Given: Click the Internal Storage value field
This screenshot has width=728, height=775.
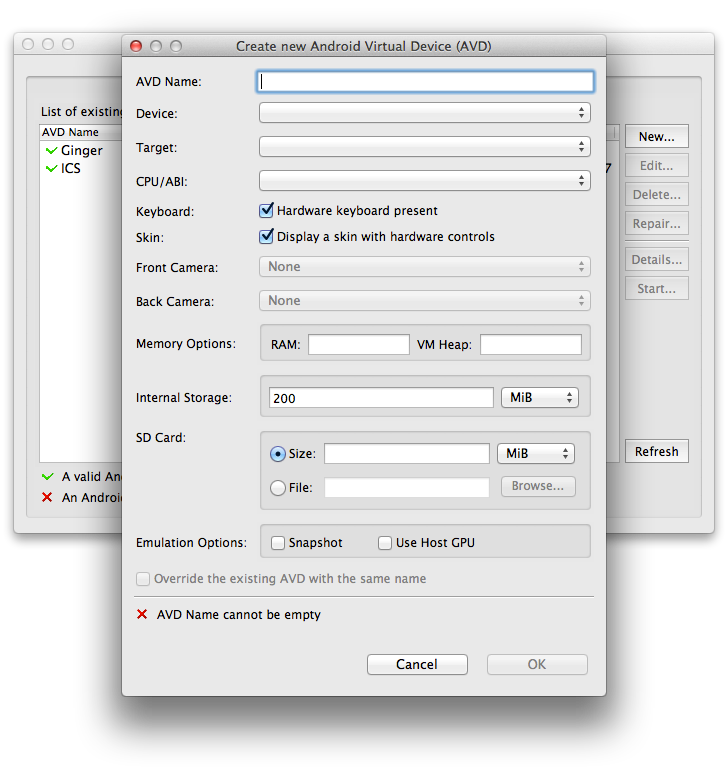Looking at the screenshot, I should point(381,398).
